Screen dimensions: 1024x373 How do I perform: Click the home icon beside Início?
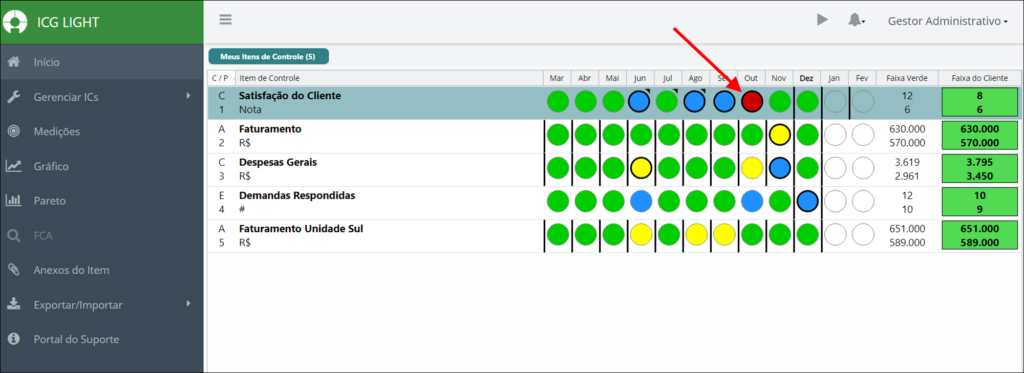point(13,62)
